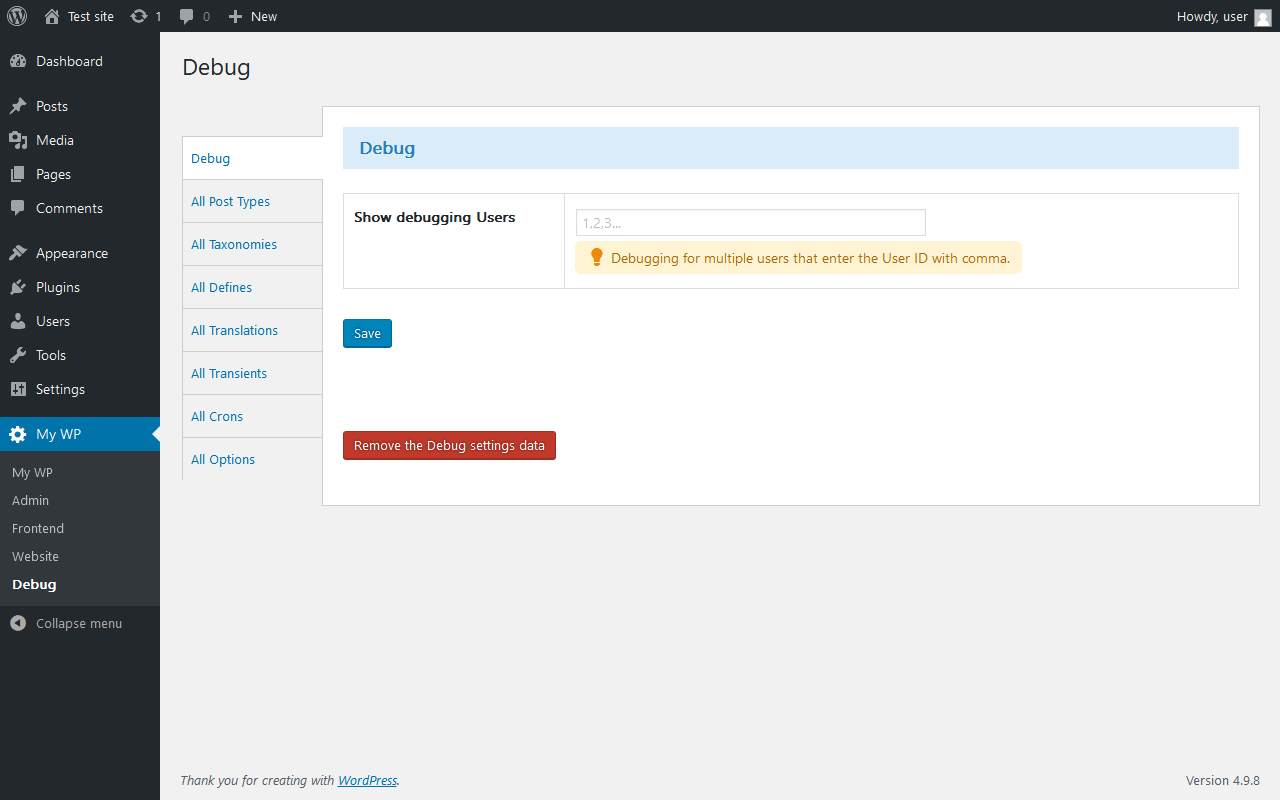Open the comments bubble icon in admin bar
Screen dimensions: 1280x800
tap(187, 16)
